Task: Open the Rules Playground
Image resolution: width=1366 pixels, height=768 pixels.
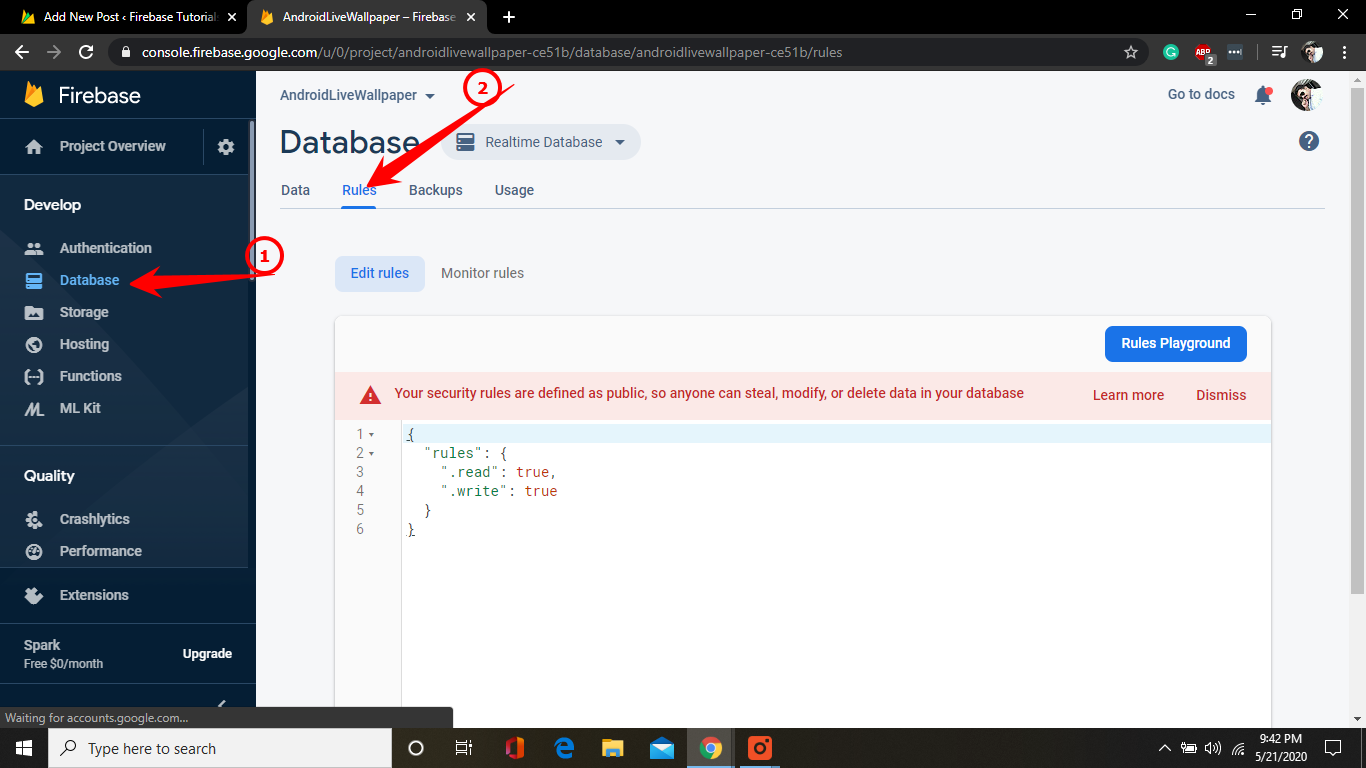Action: point(1175,343)
